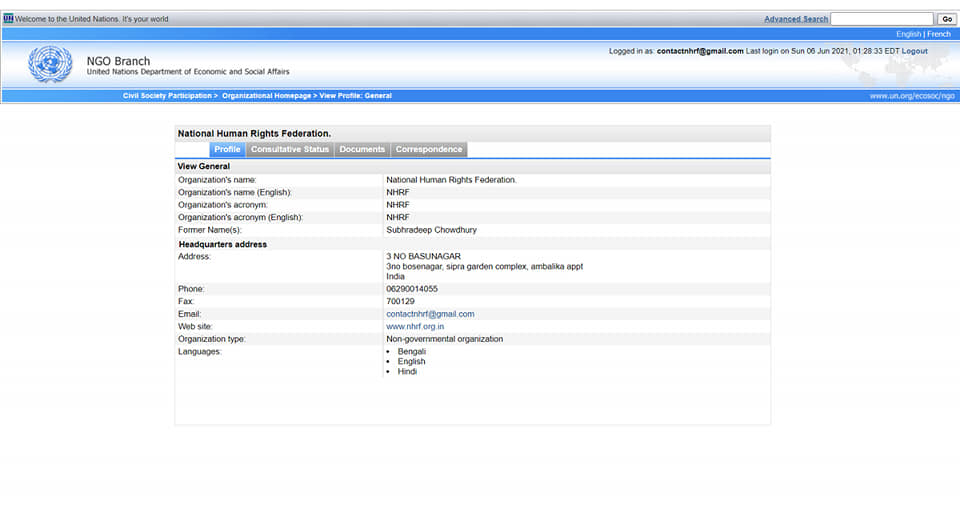Click the NGO Branch heading
Image resolution: width=960 pixels, height=526 pixels.
[x=118, y=61]
